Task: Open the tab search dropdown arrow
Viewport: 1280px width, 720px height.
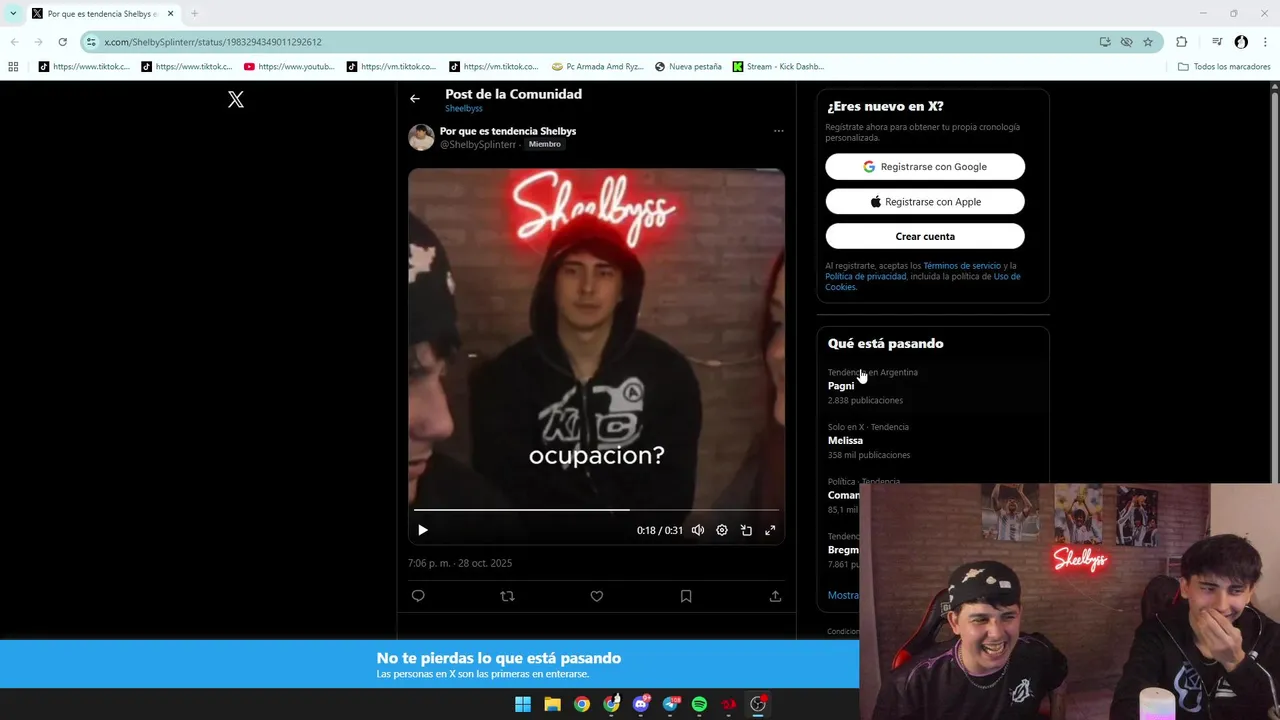Action: 13,13
